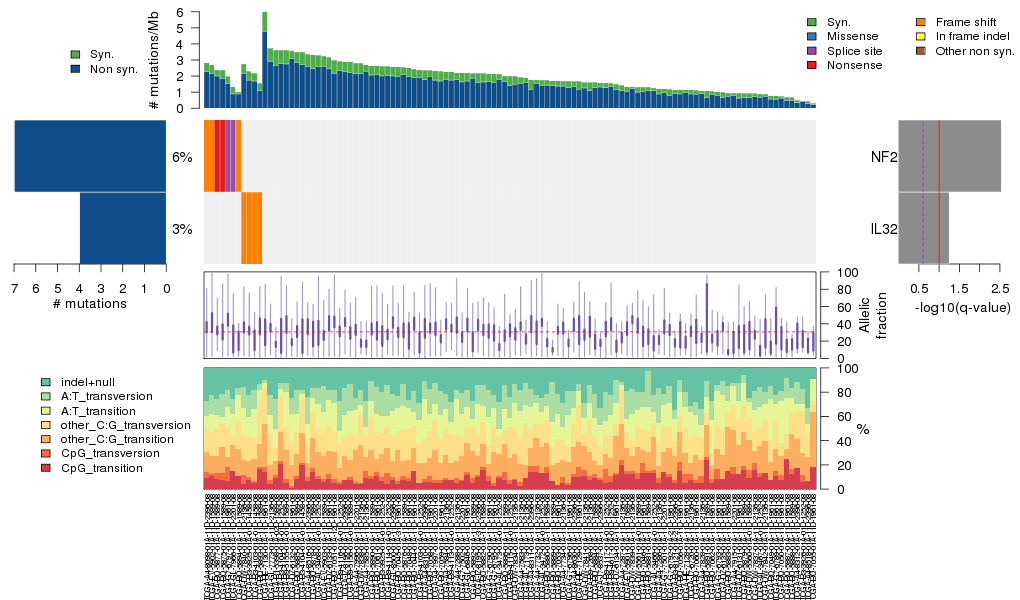
Task: Click the NF2 gene label
Action: point(883,157)
